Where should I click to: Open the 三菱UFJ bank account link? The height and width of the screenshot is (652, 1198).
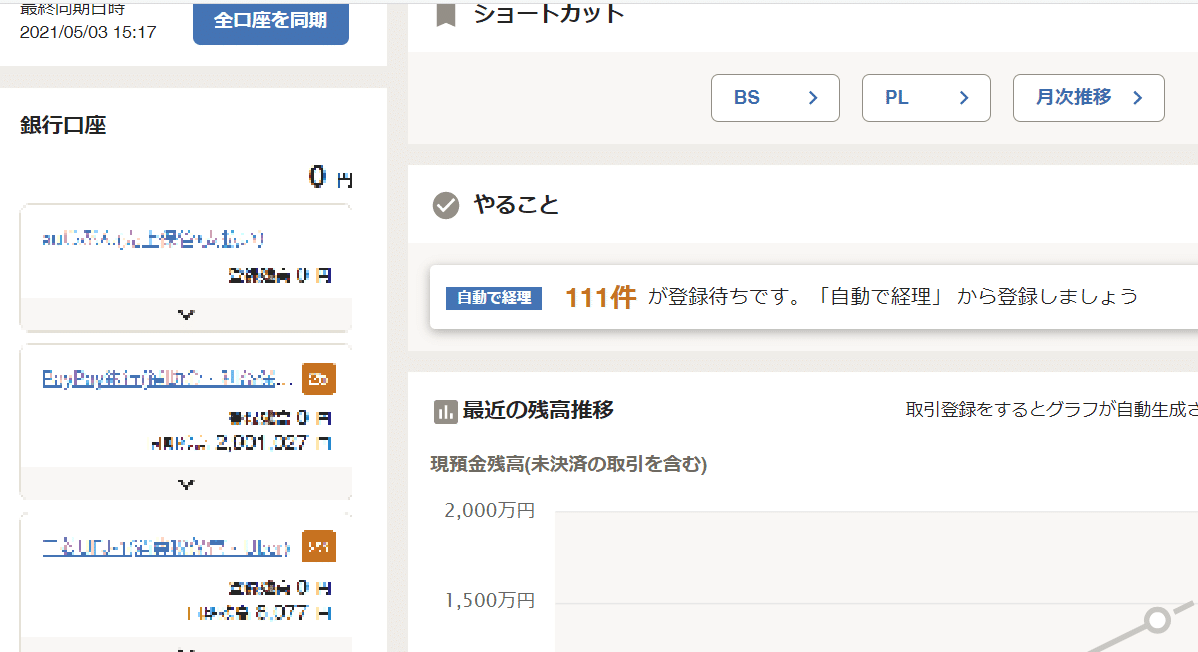(x=166, y=547)
